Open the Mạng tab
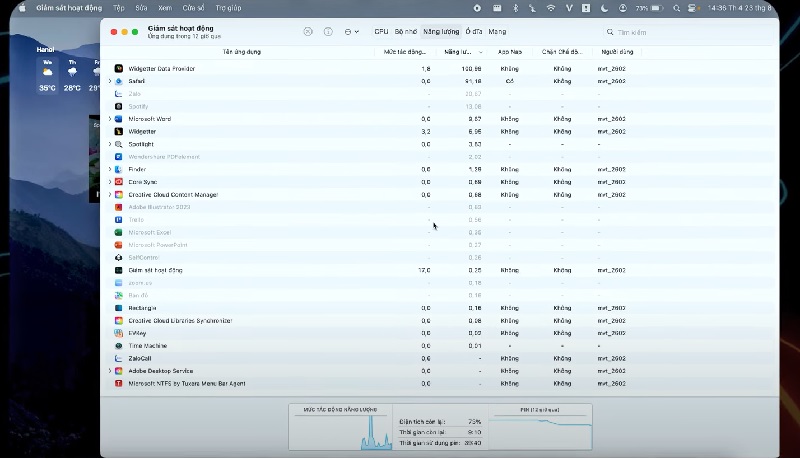This screenshot has height=459, width=800. pos(496,32)
